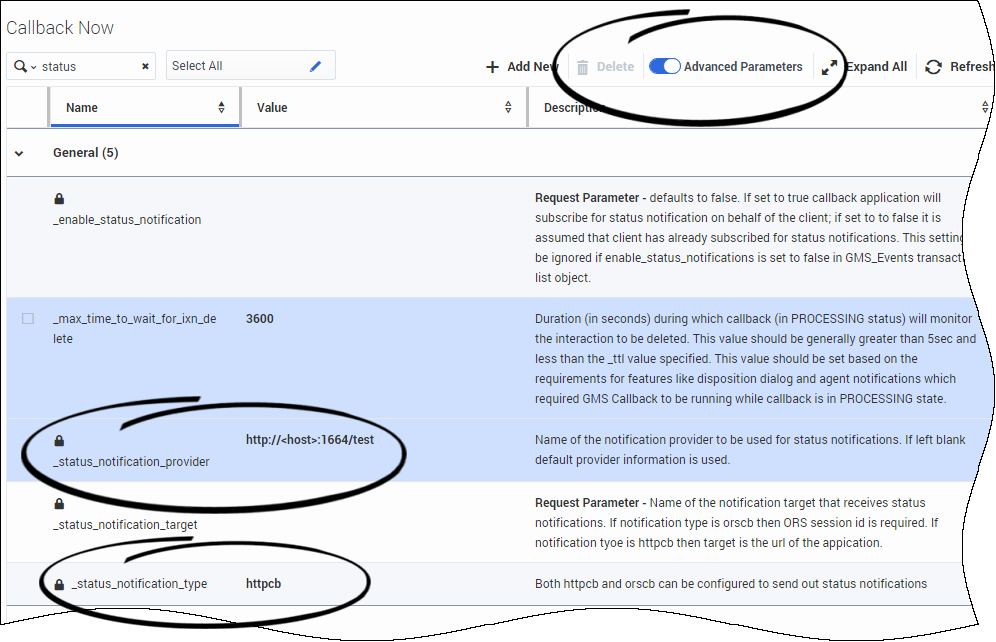Check the _max_time_to_wait_for_ixn_delete row checkbox
The height and width of the screenshot is (642, 996).
pyautogui.click(x=28, y=319)
